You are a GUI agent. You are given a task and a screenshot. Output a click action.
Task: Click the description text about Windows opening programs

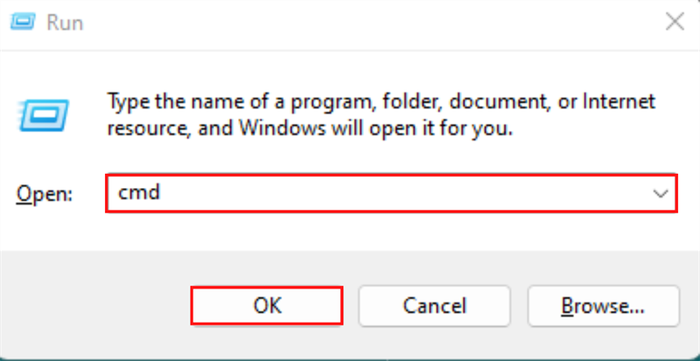tap(381, 115)
